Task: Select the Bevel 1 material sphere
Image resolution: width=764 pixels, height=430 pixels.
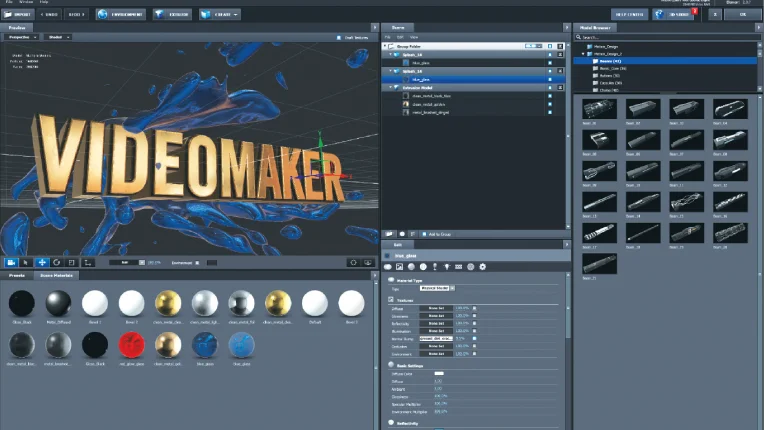Action: [95, 303]
